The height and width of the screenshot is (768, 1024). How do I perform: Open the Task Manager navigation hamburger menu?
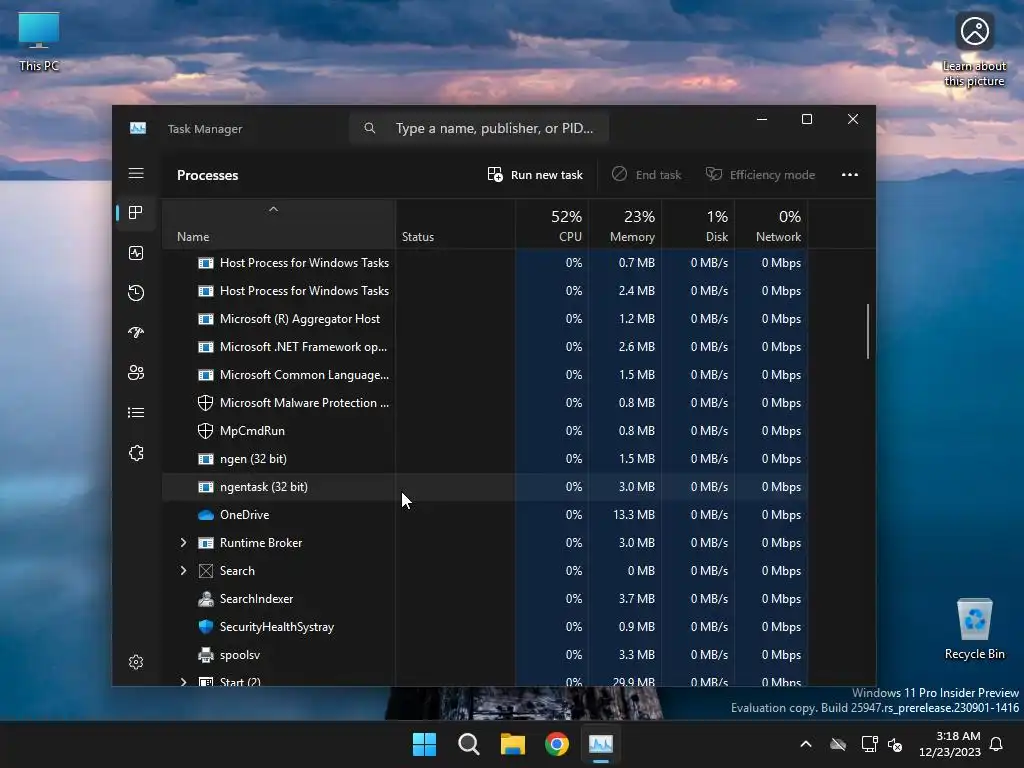pos(136,173)
